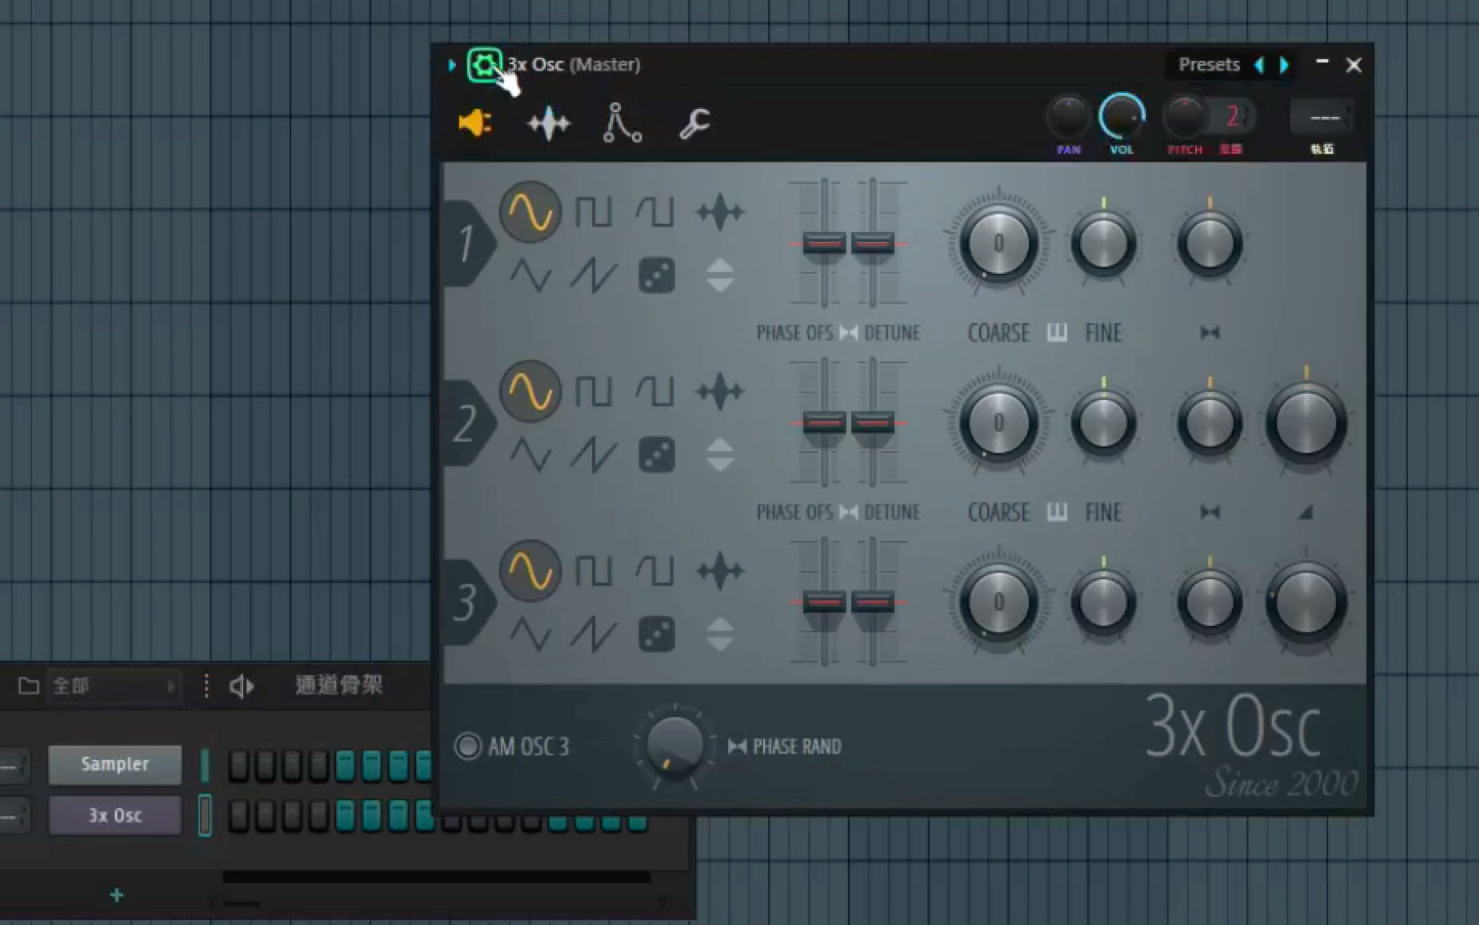Toggle first step of Sampler pattern
Viewport: 1479px width, 925px height.
point(238,765)
